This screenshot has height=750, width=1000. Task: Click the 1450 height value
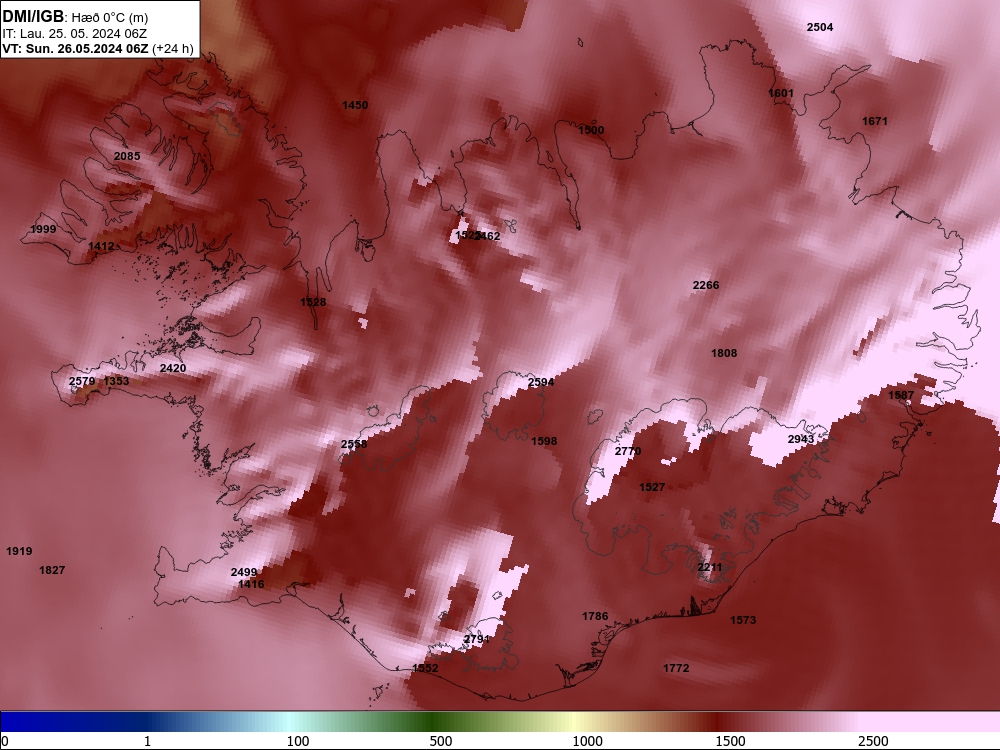tap(355, 105)
